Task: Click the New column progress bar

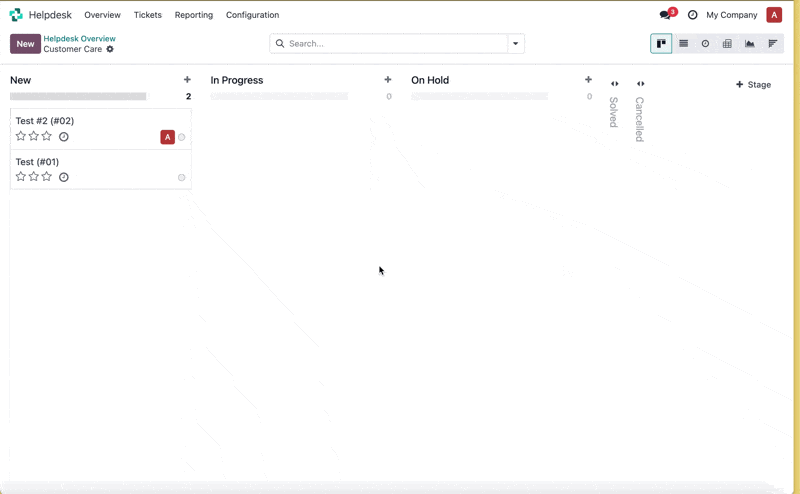Action: pyautogui.click(x=78, y=96)
